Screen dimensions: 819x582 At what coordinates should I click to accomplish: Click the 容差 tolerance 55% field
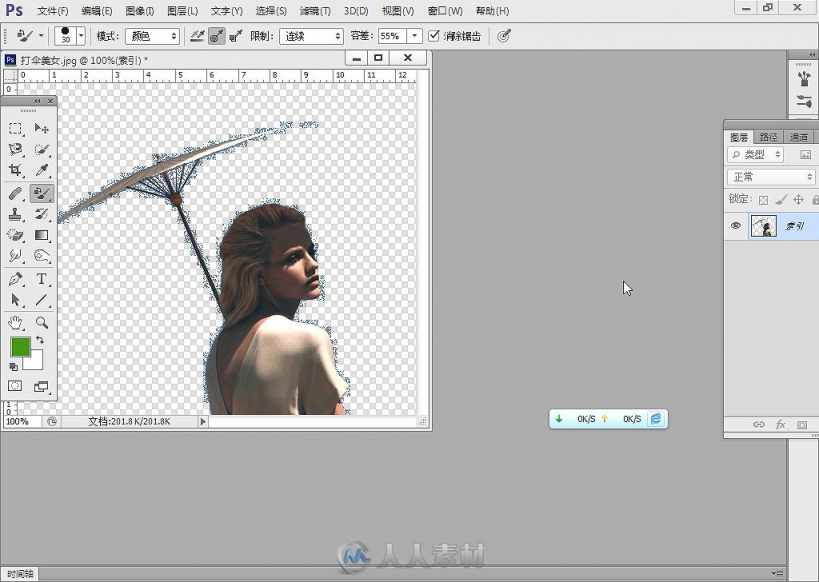392,36
